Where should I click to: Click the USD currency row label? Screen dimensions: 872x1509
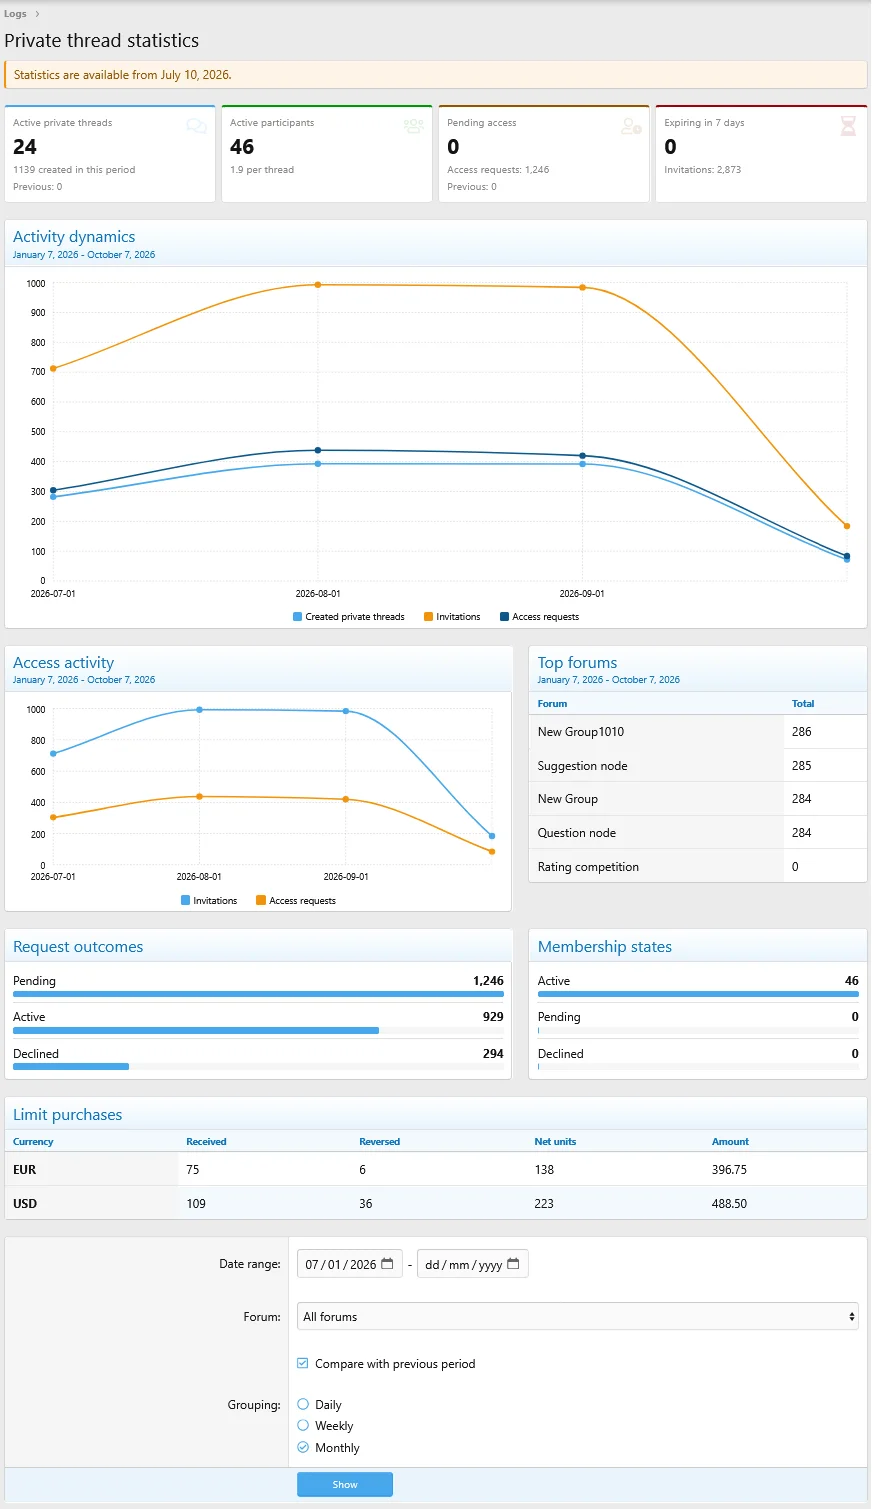point(25,1203)
